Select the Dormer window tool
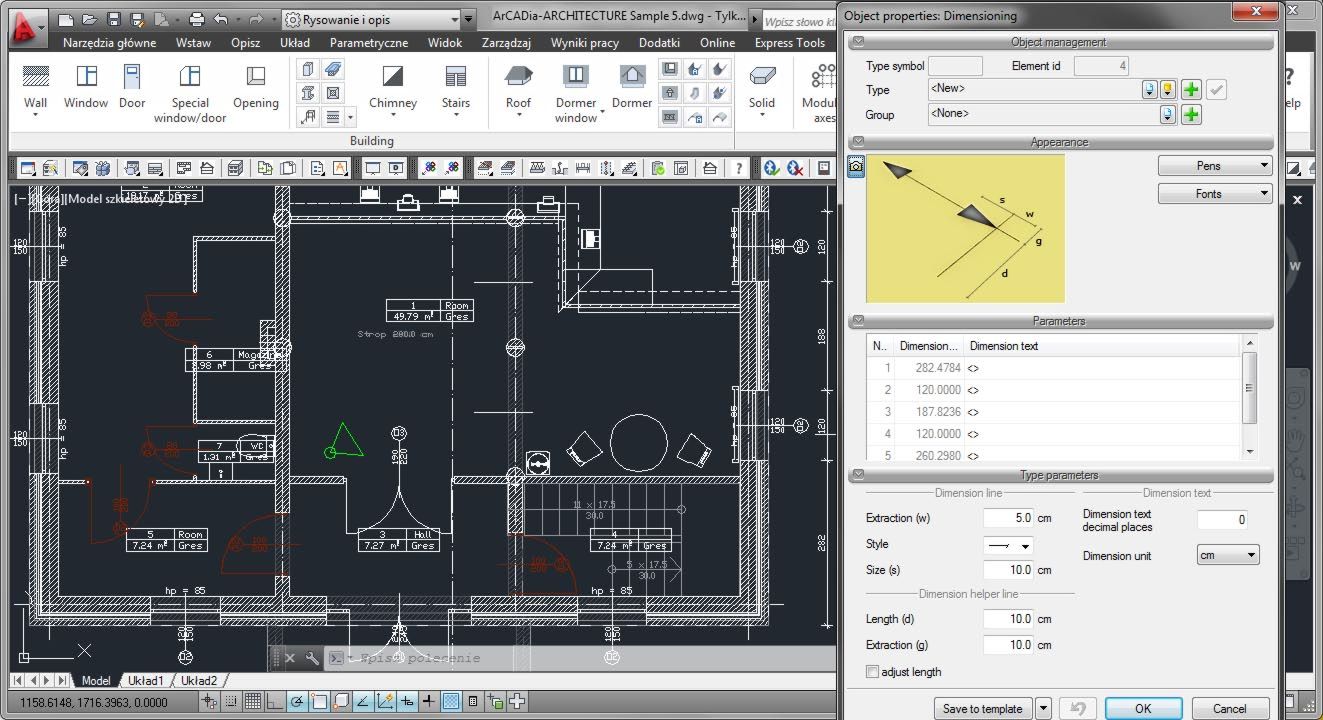The width and height of the screenshot is (1323, 720). (576, 92)
